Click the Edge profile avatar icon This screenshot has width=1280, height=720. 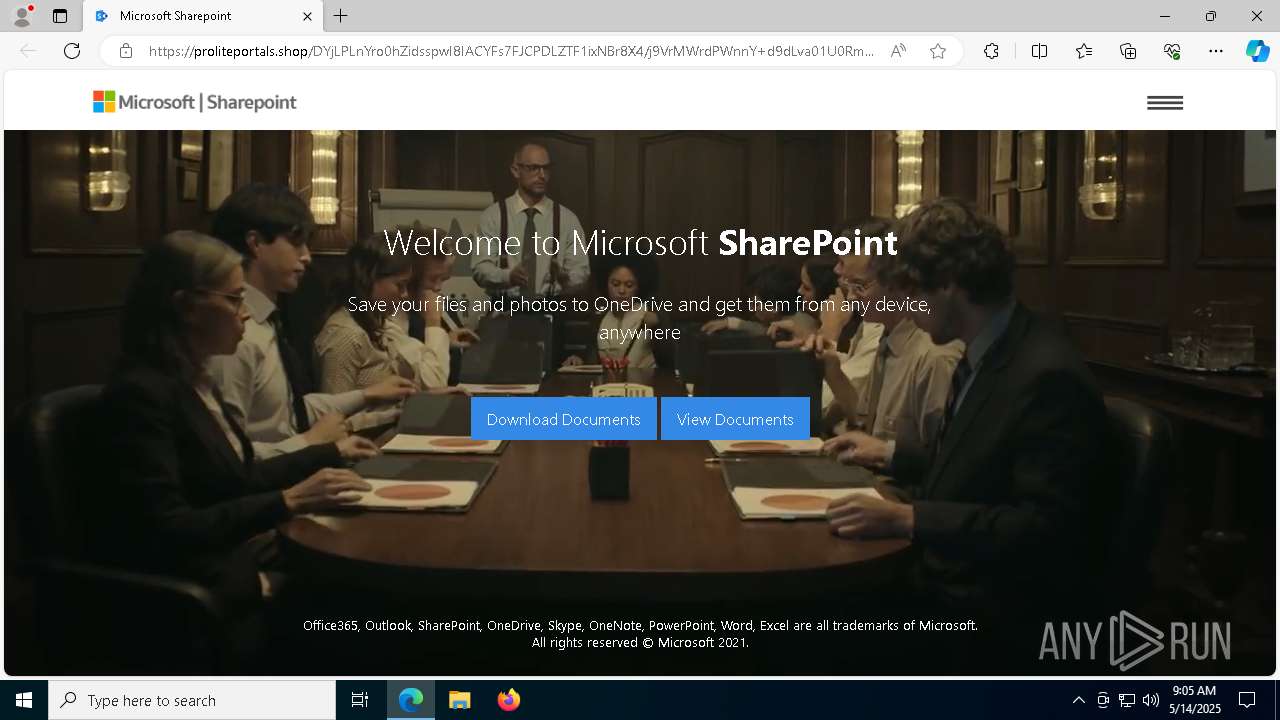(x=22, y=16)
